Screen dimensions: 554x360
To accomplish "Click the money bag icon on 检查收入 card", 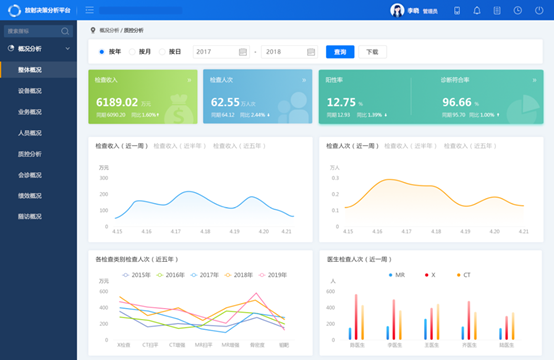I will click(x=179, y=109).
